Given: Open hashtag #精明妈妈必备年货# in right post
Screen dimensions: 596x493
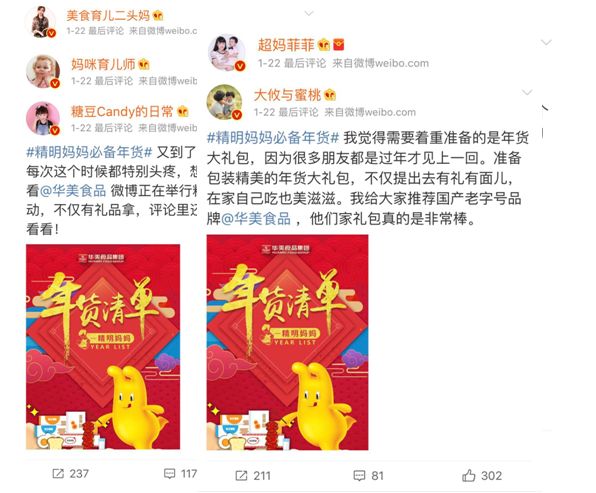Looking at the screenshot, I should (x=273, y=138).
